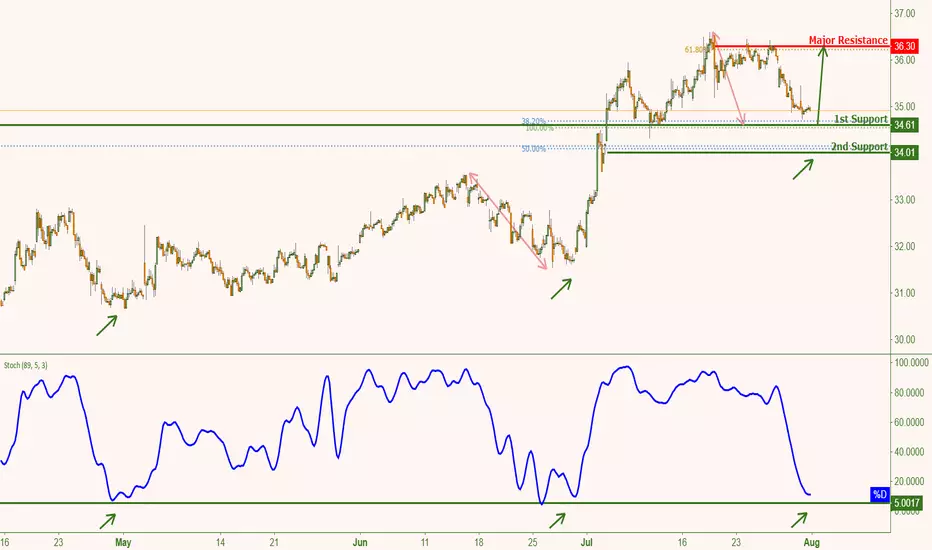This screenshot has height=550, width=932.
Task: Click the 35.00 price axis label
Action: pos(905,106)
